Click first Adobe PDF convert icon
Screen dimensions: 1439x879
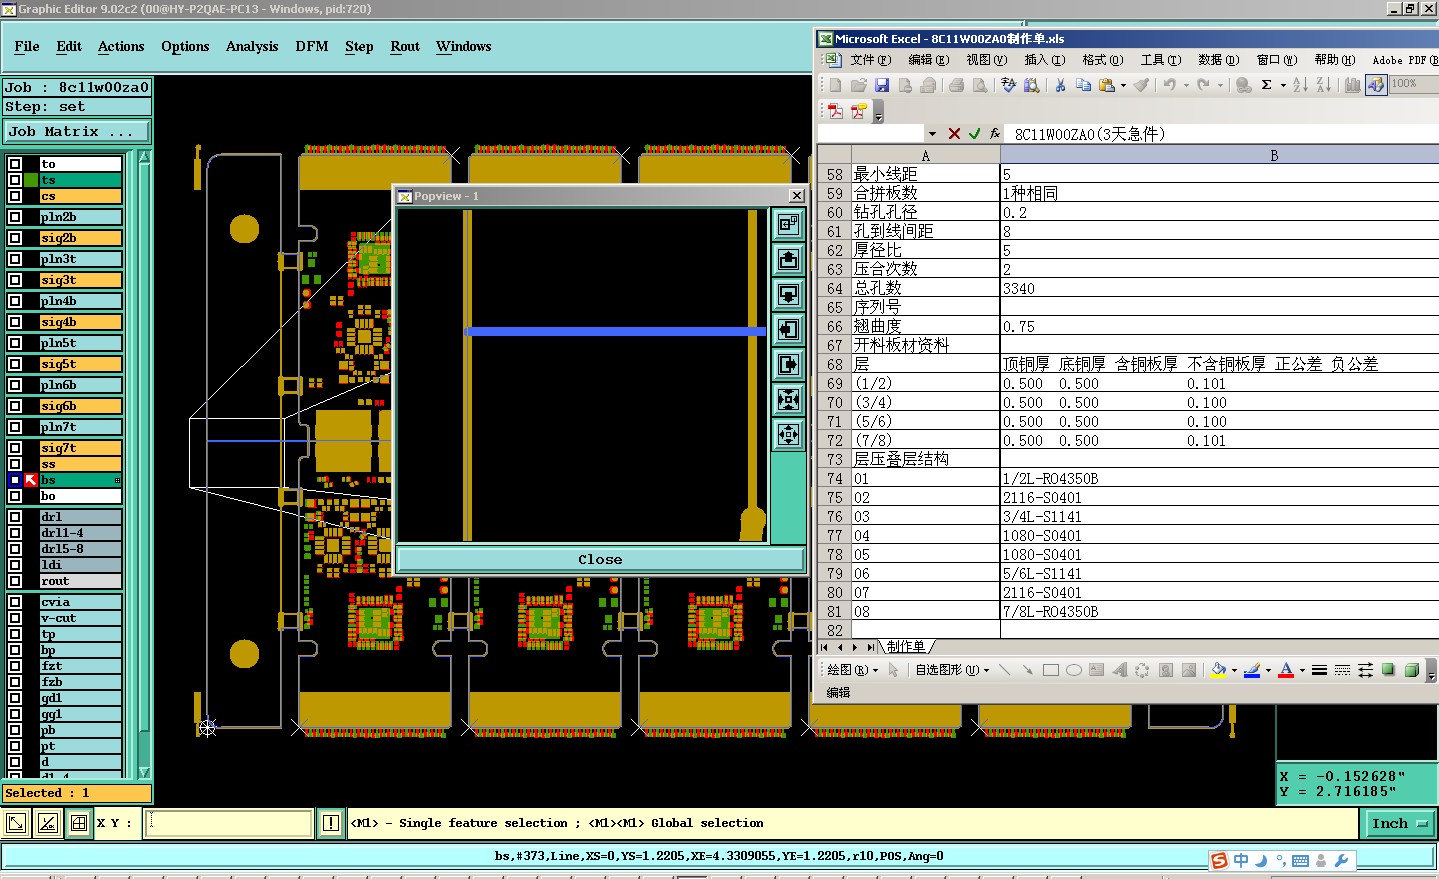click(835, 111)
